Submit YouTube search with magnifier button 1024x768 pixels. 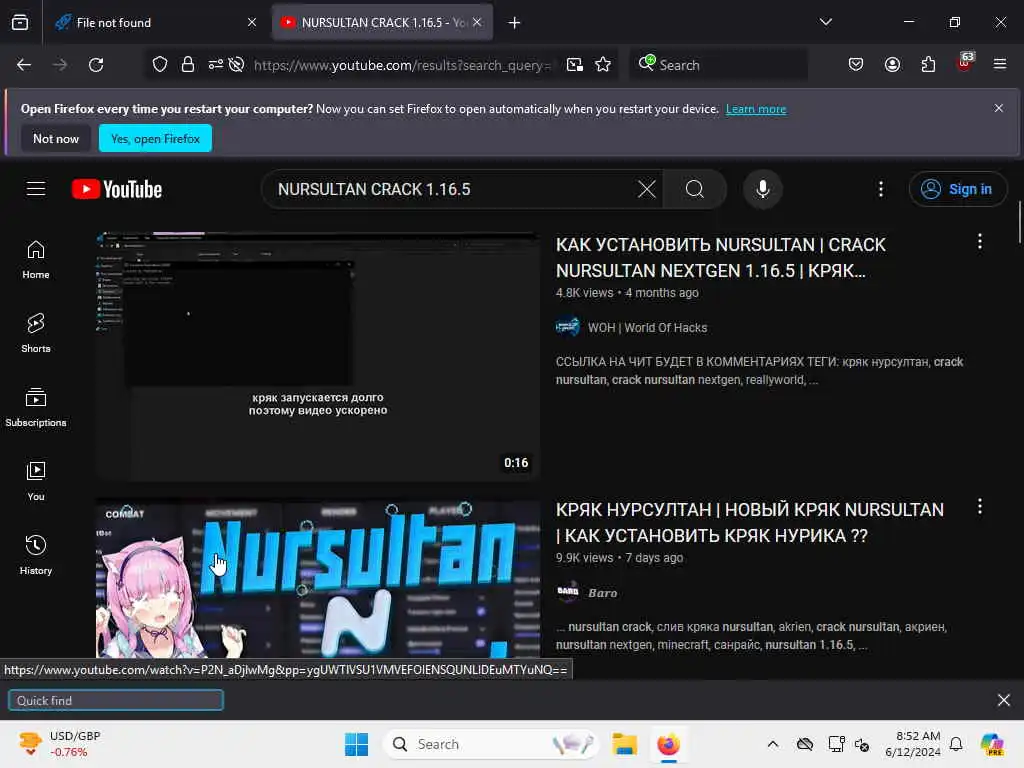coord(695,189)
